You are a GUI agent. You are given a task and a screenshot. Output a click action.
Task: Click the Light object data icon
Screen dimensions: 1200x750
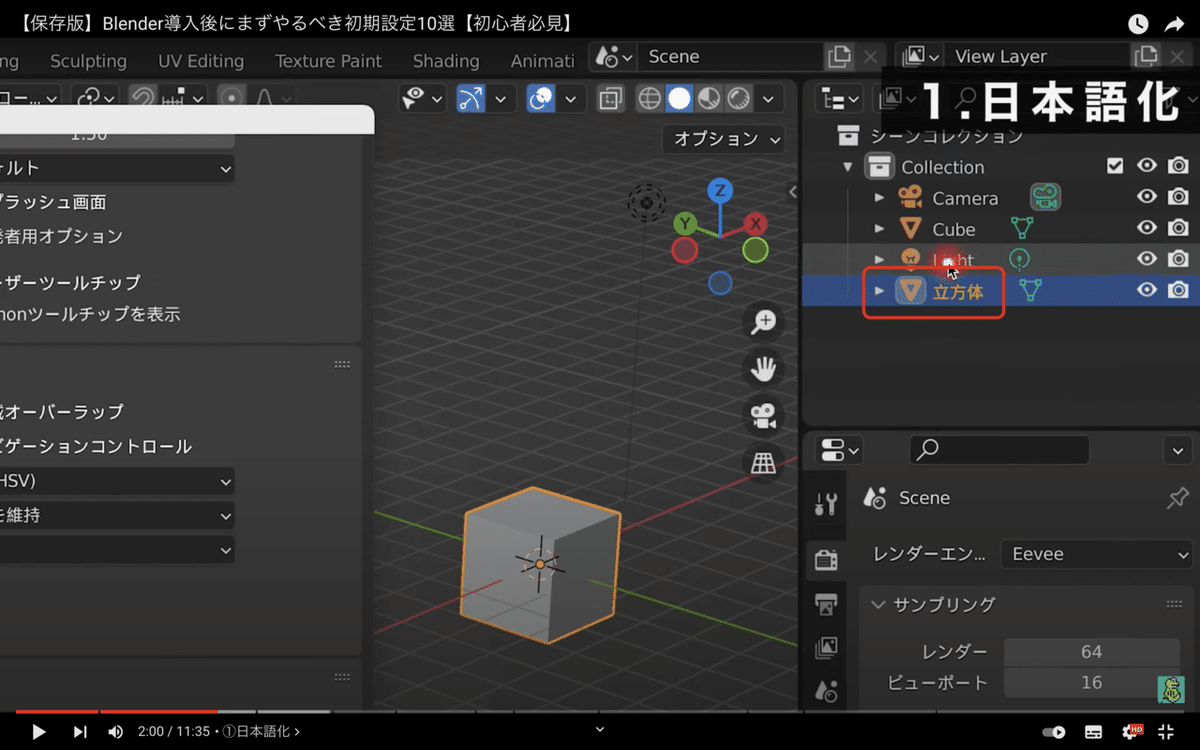click(1018, 260)
